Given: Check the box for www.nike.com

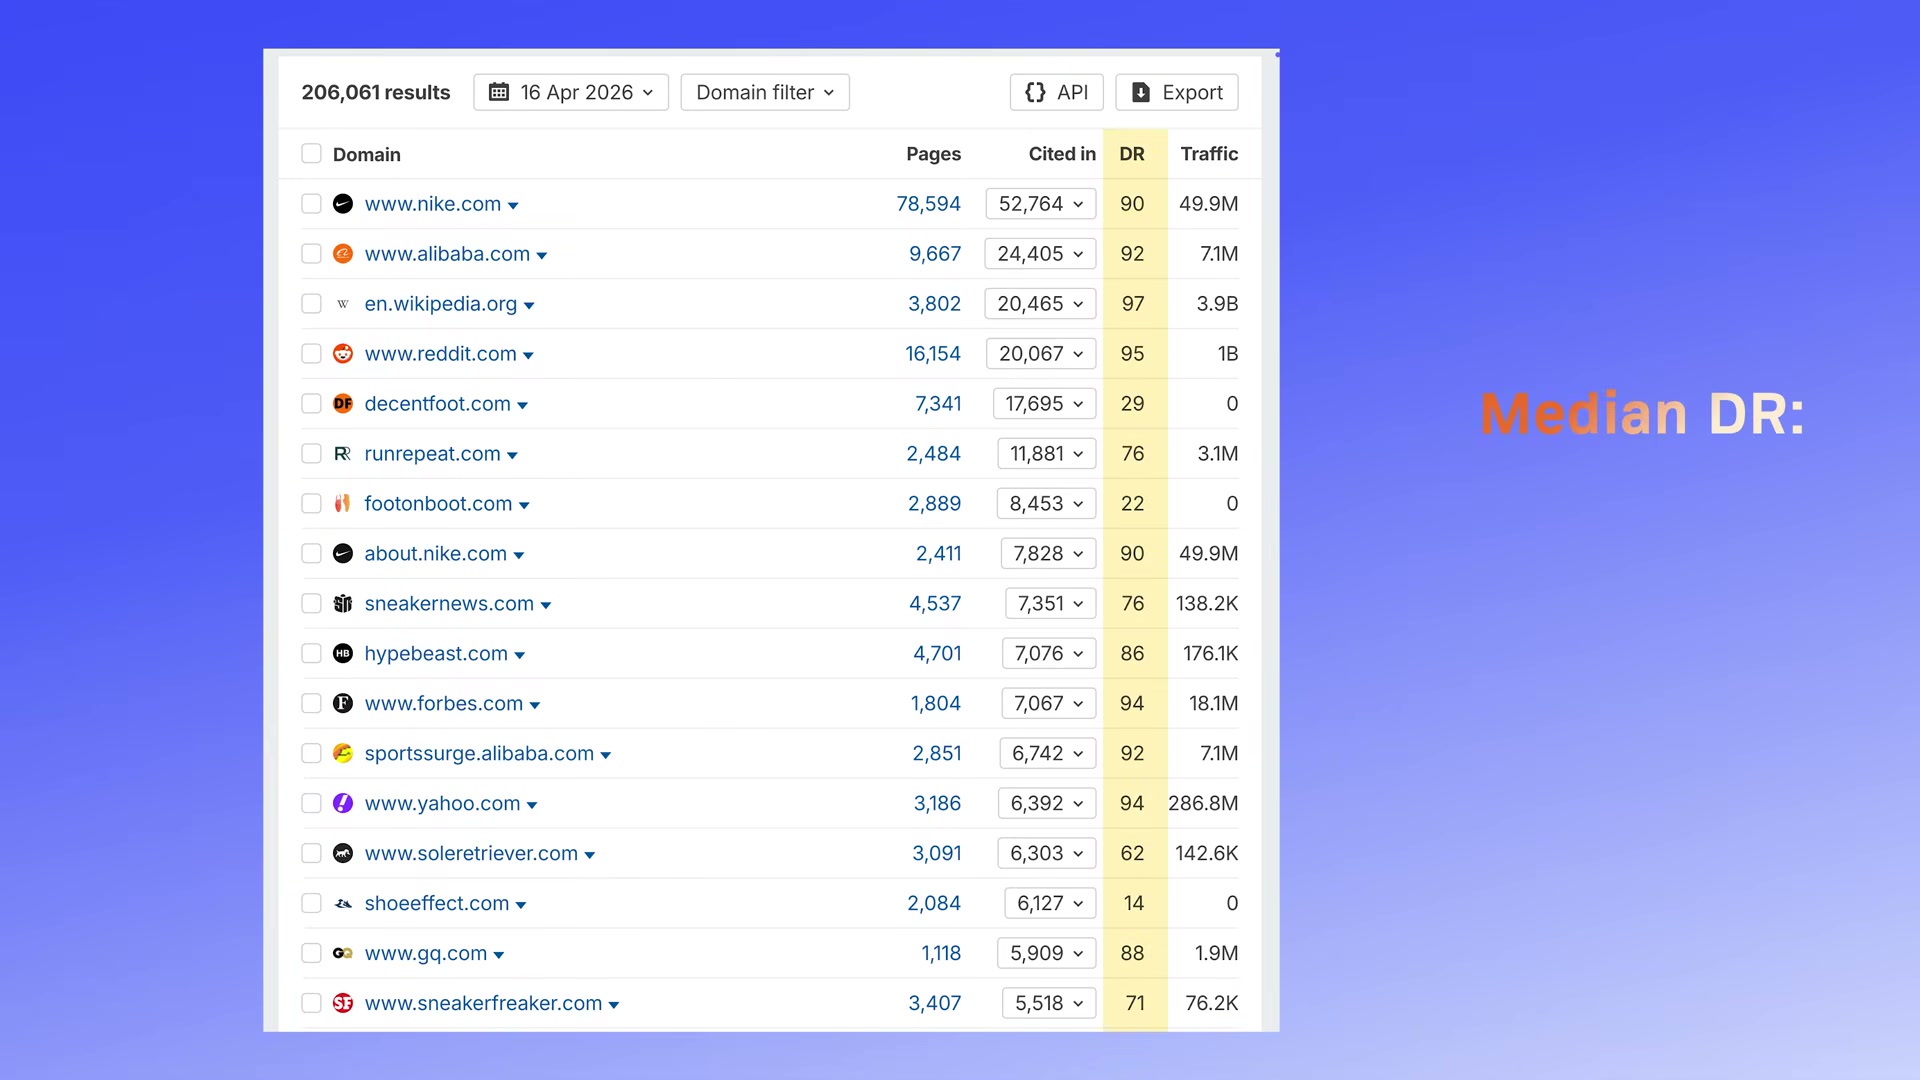Looking at the screenshot, I should 312,204.
